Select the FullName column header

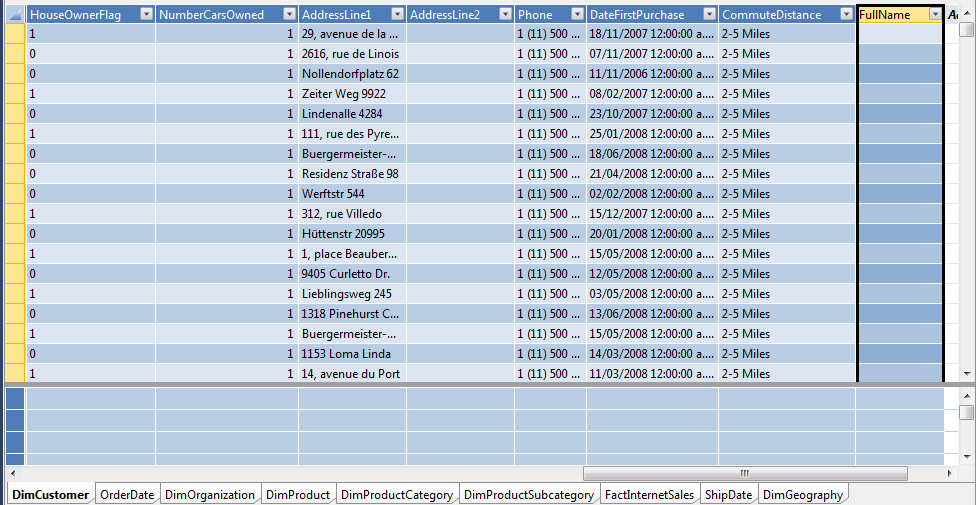890,15
